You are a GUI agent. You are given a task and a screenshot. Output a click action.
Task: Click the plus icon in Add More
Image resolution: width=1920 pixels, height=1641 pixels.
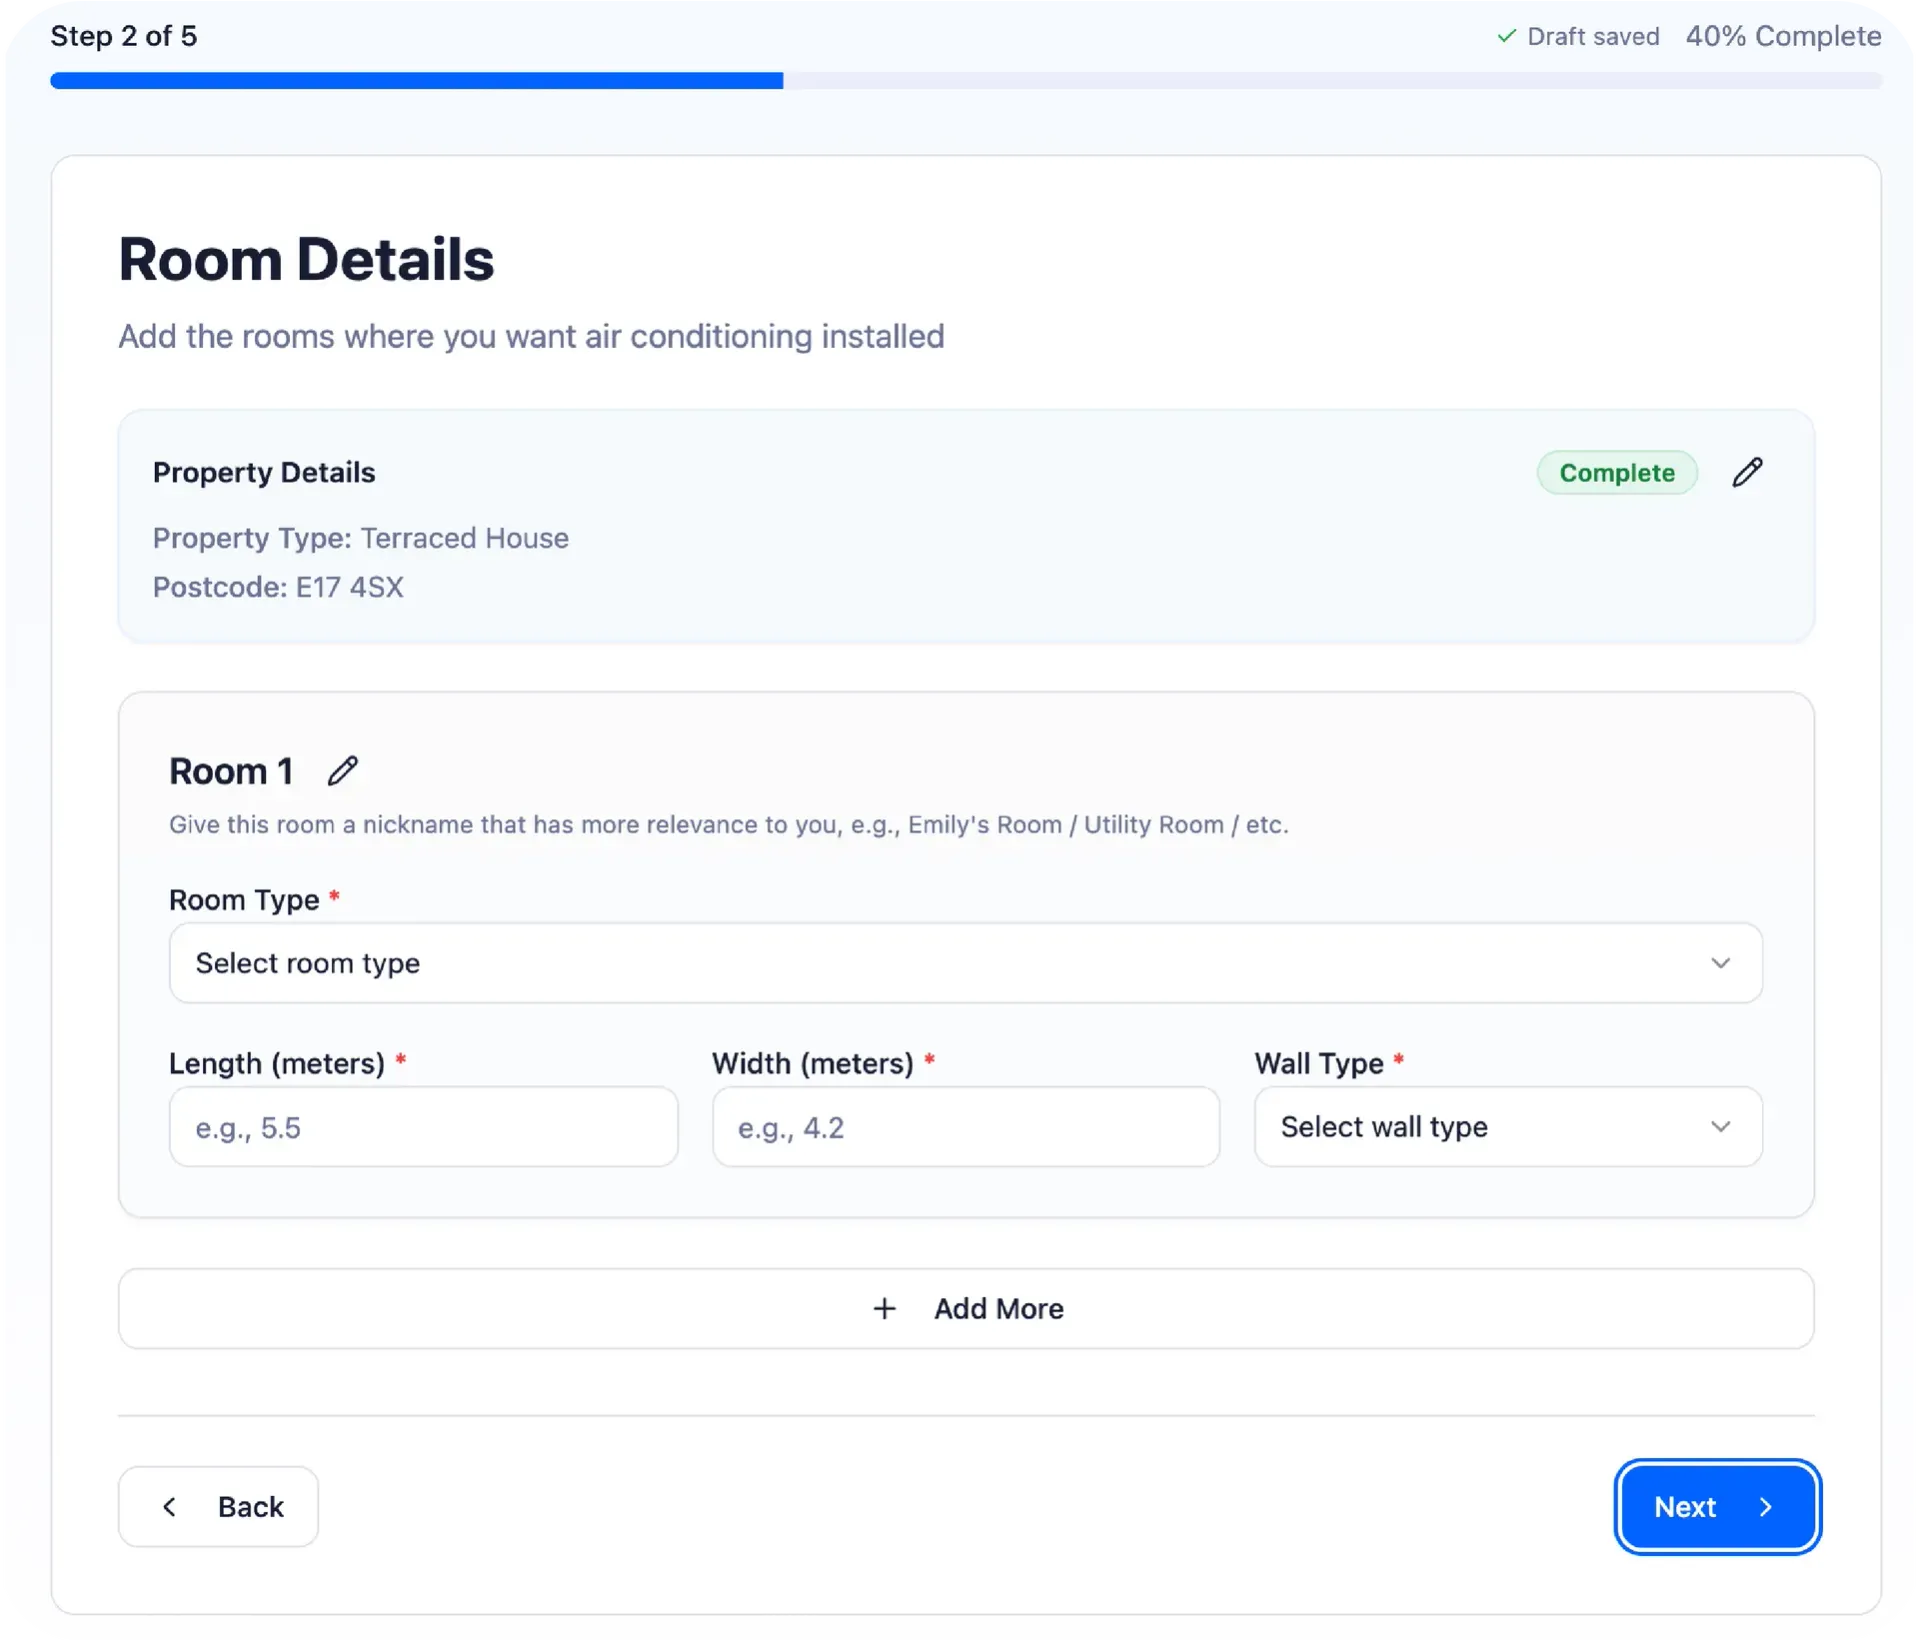point(884,1309)
